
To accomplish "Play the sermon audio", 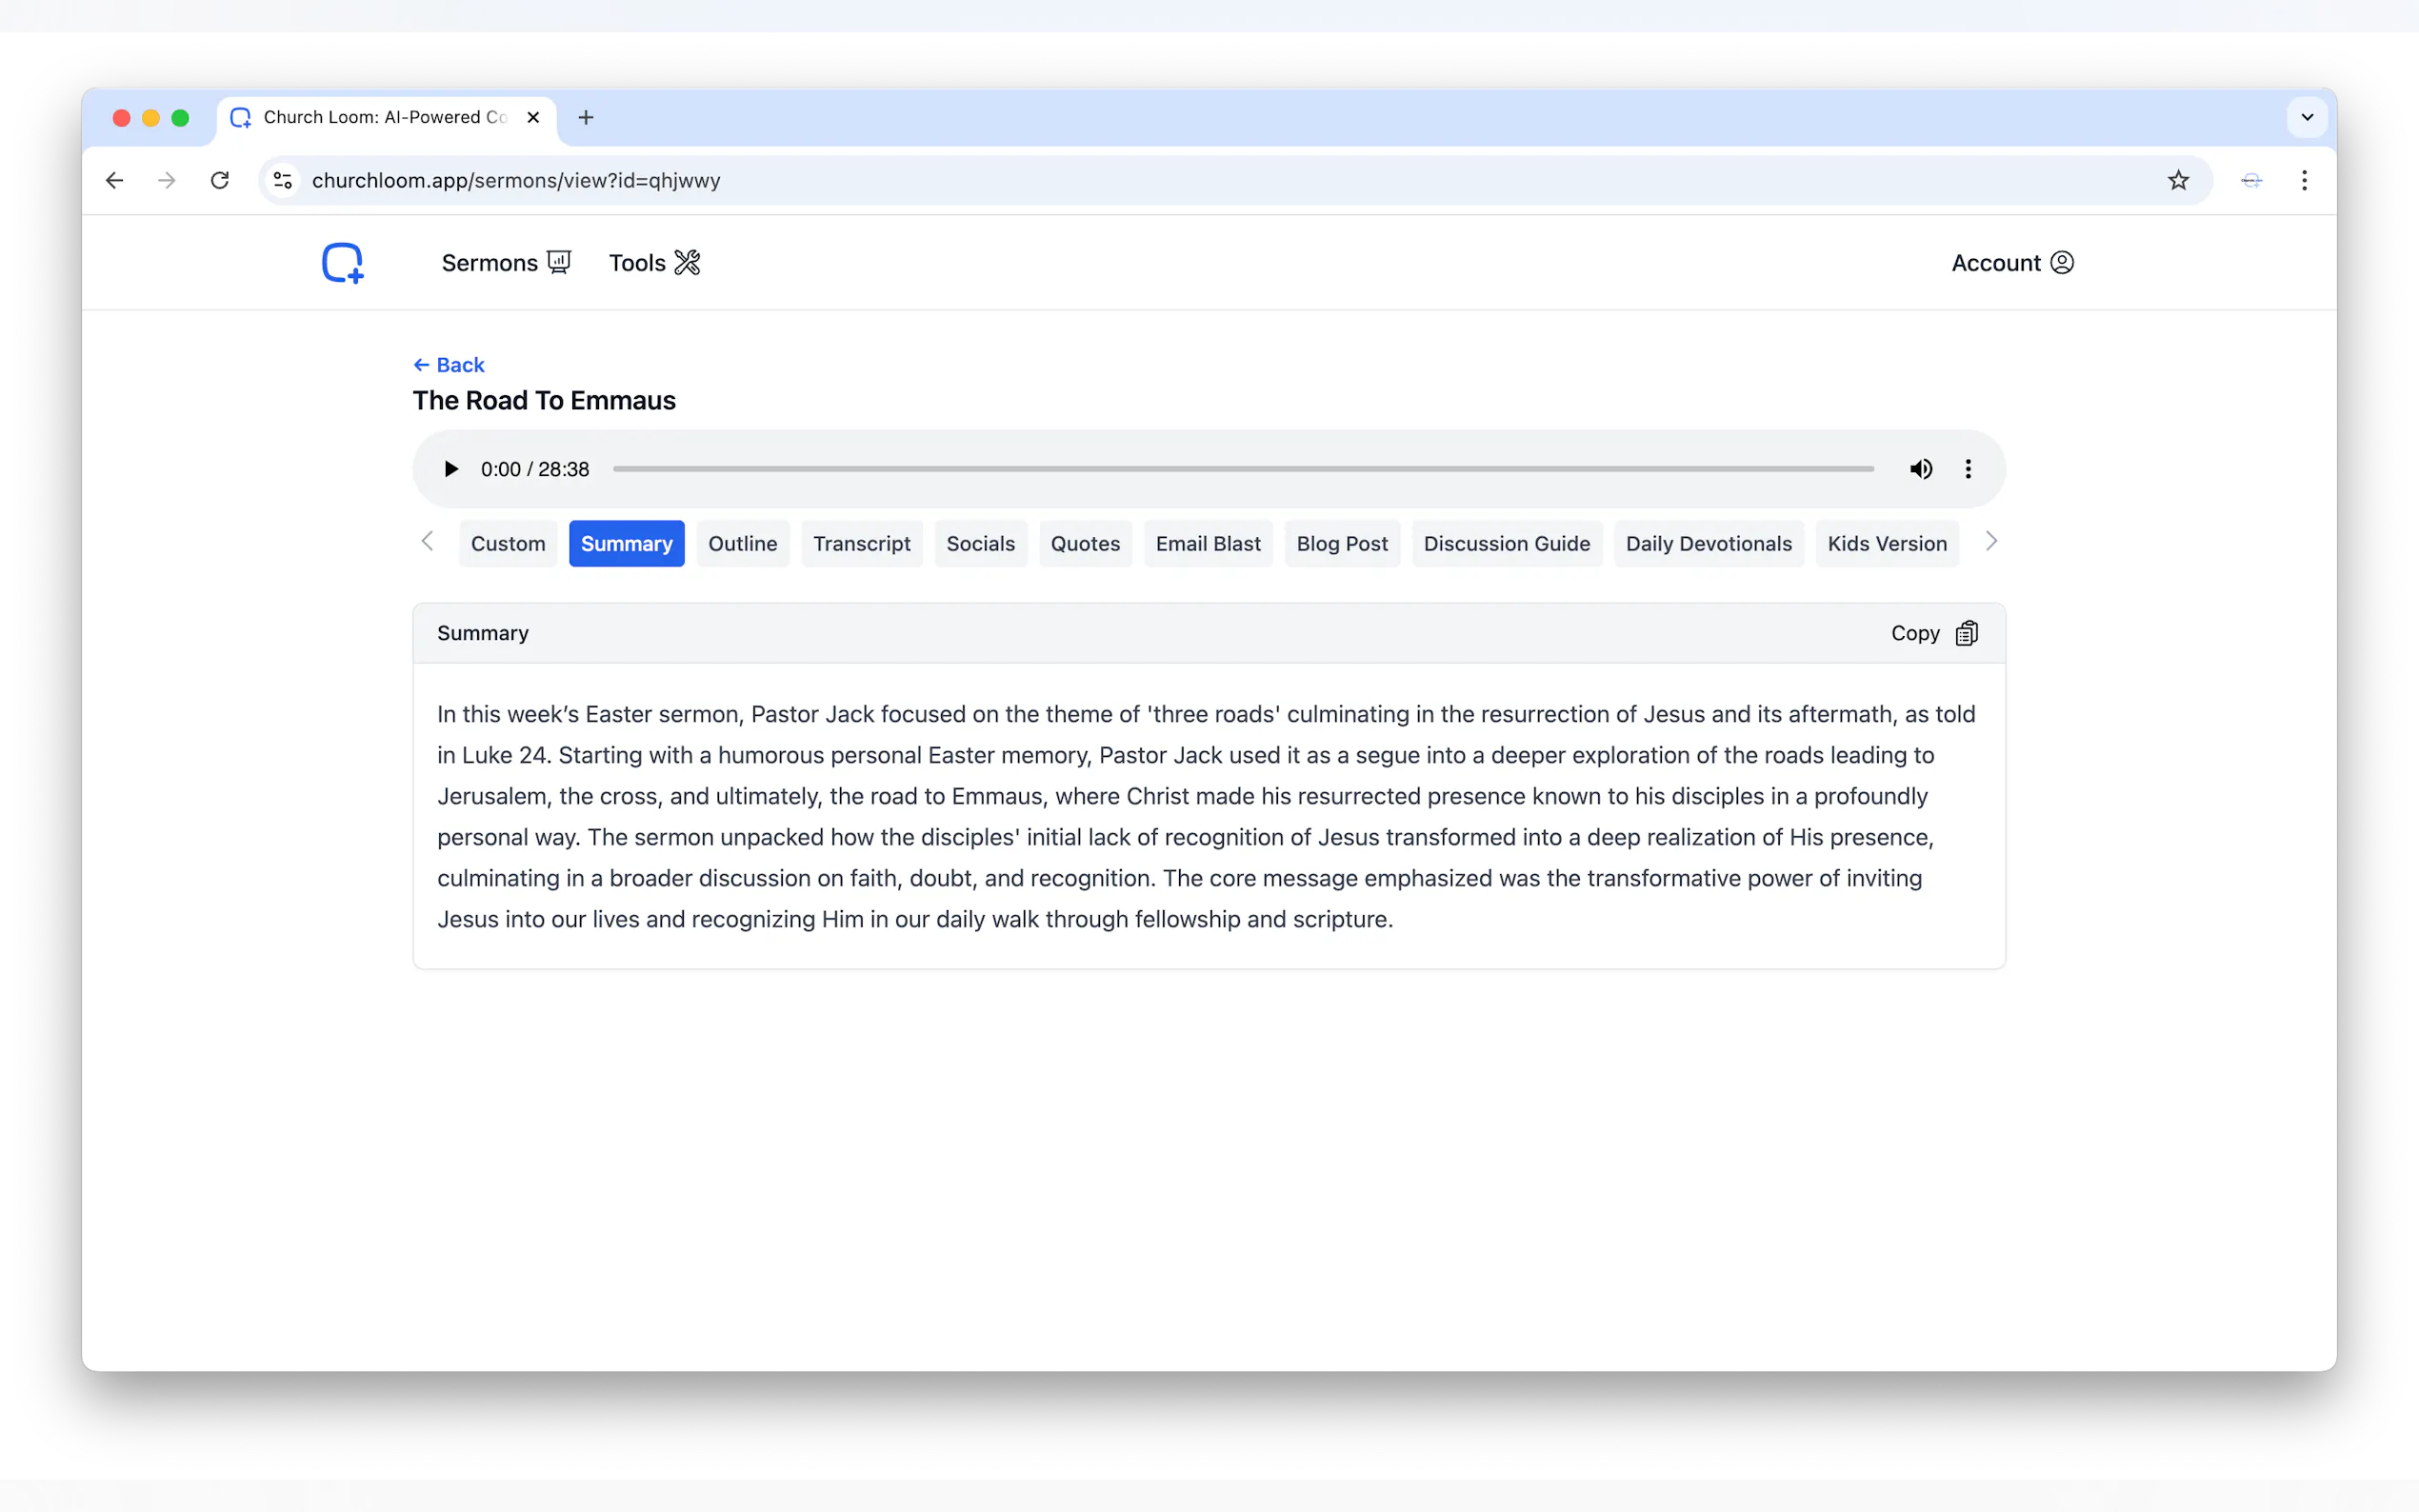I will point(451,469).
